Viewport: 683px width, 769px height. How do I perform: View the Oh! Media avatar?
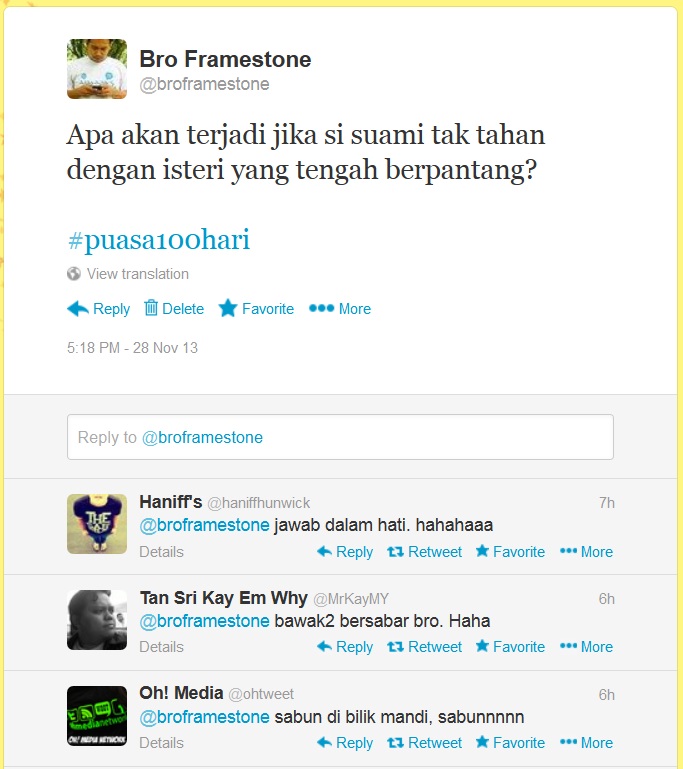pos(97,716)
